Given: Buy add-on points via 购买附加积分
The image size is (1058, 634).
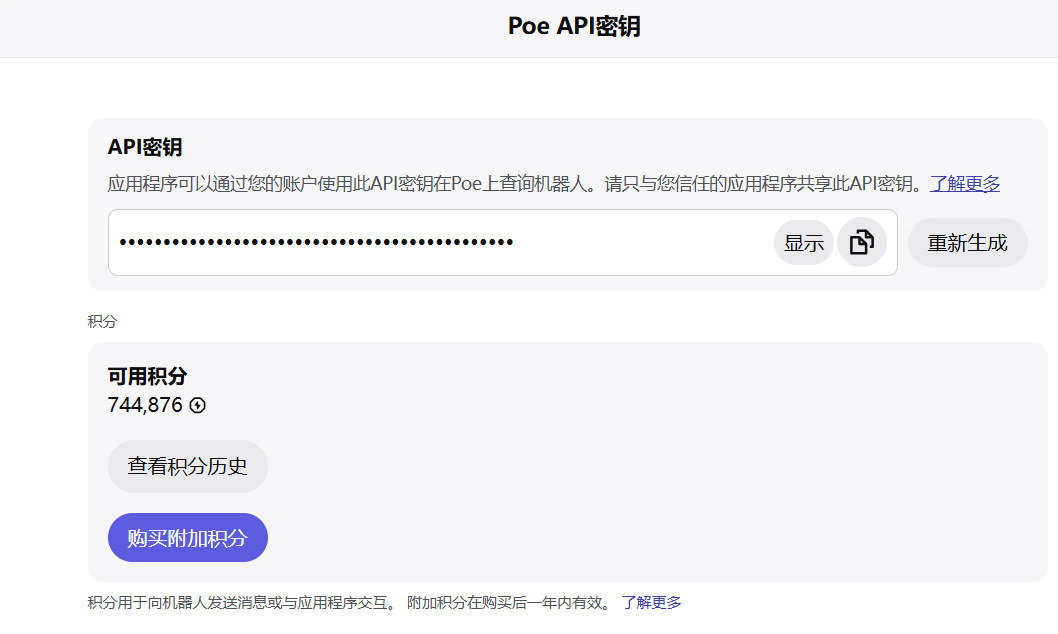Looking at the screenshot, I should coord(188,538).
